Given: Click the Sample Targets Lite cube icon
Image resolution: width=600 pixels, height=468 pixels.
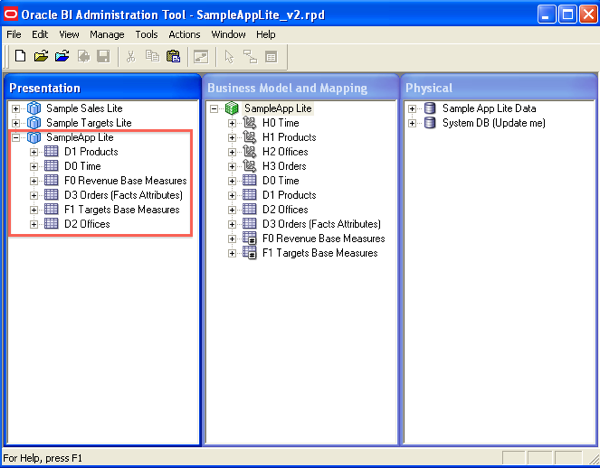Looking at the screenshot, I should coord(34,123).
